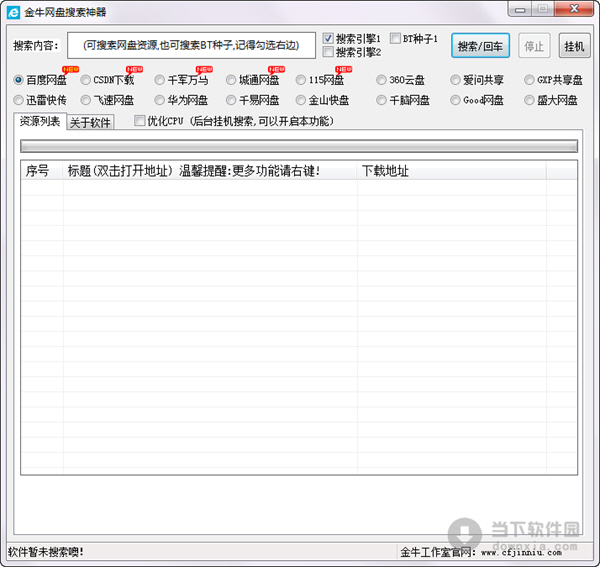Viewport: 600px width, 567px height.
Task: Pick the 115网盘 radio button
Action: coord(301,79)
